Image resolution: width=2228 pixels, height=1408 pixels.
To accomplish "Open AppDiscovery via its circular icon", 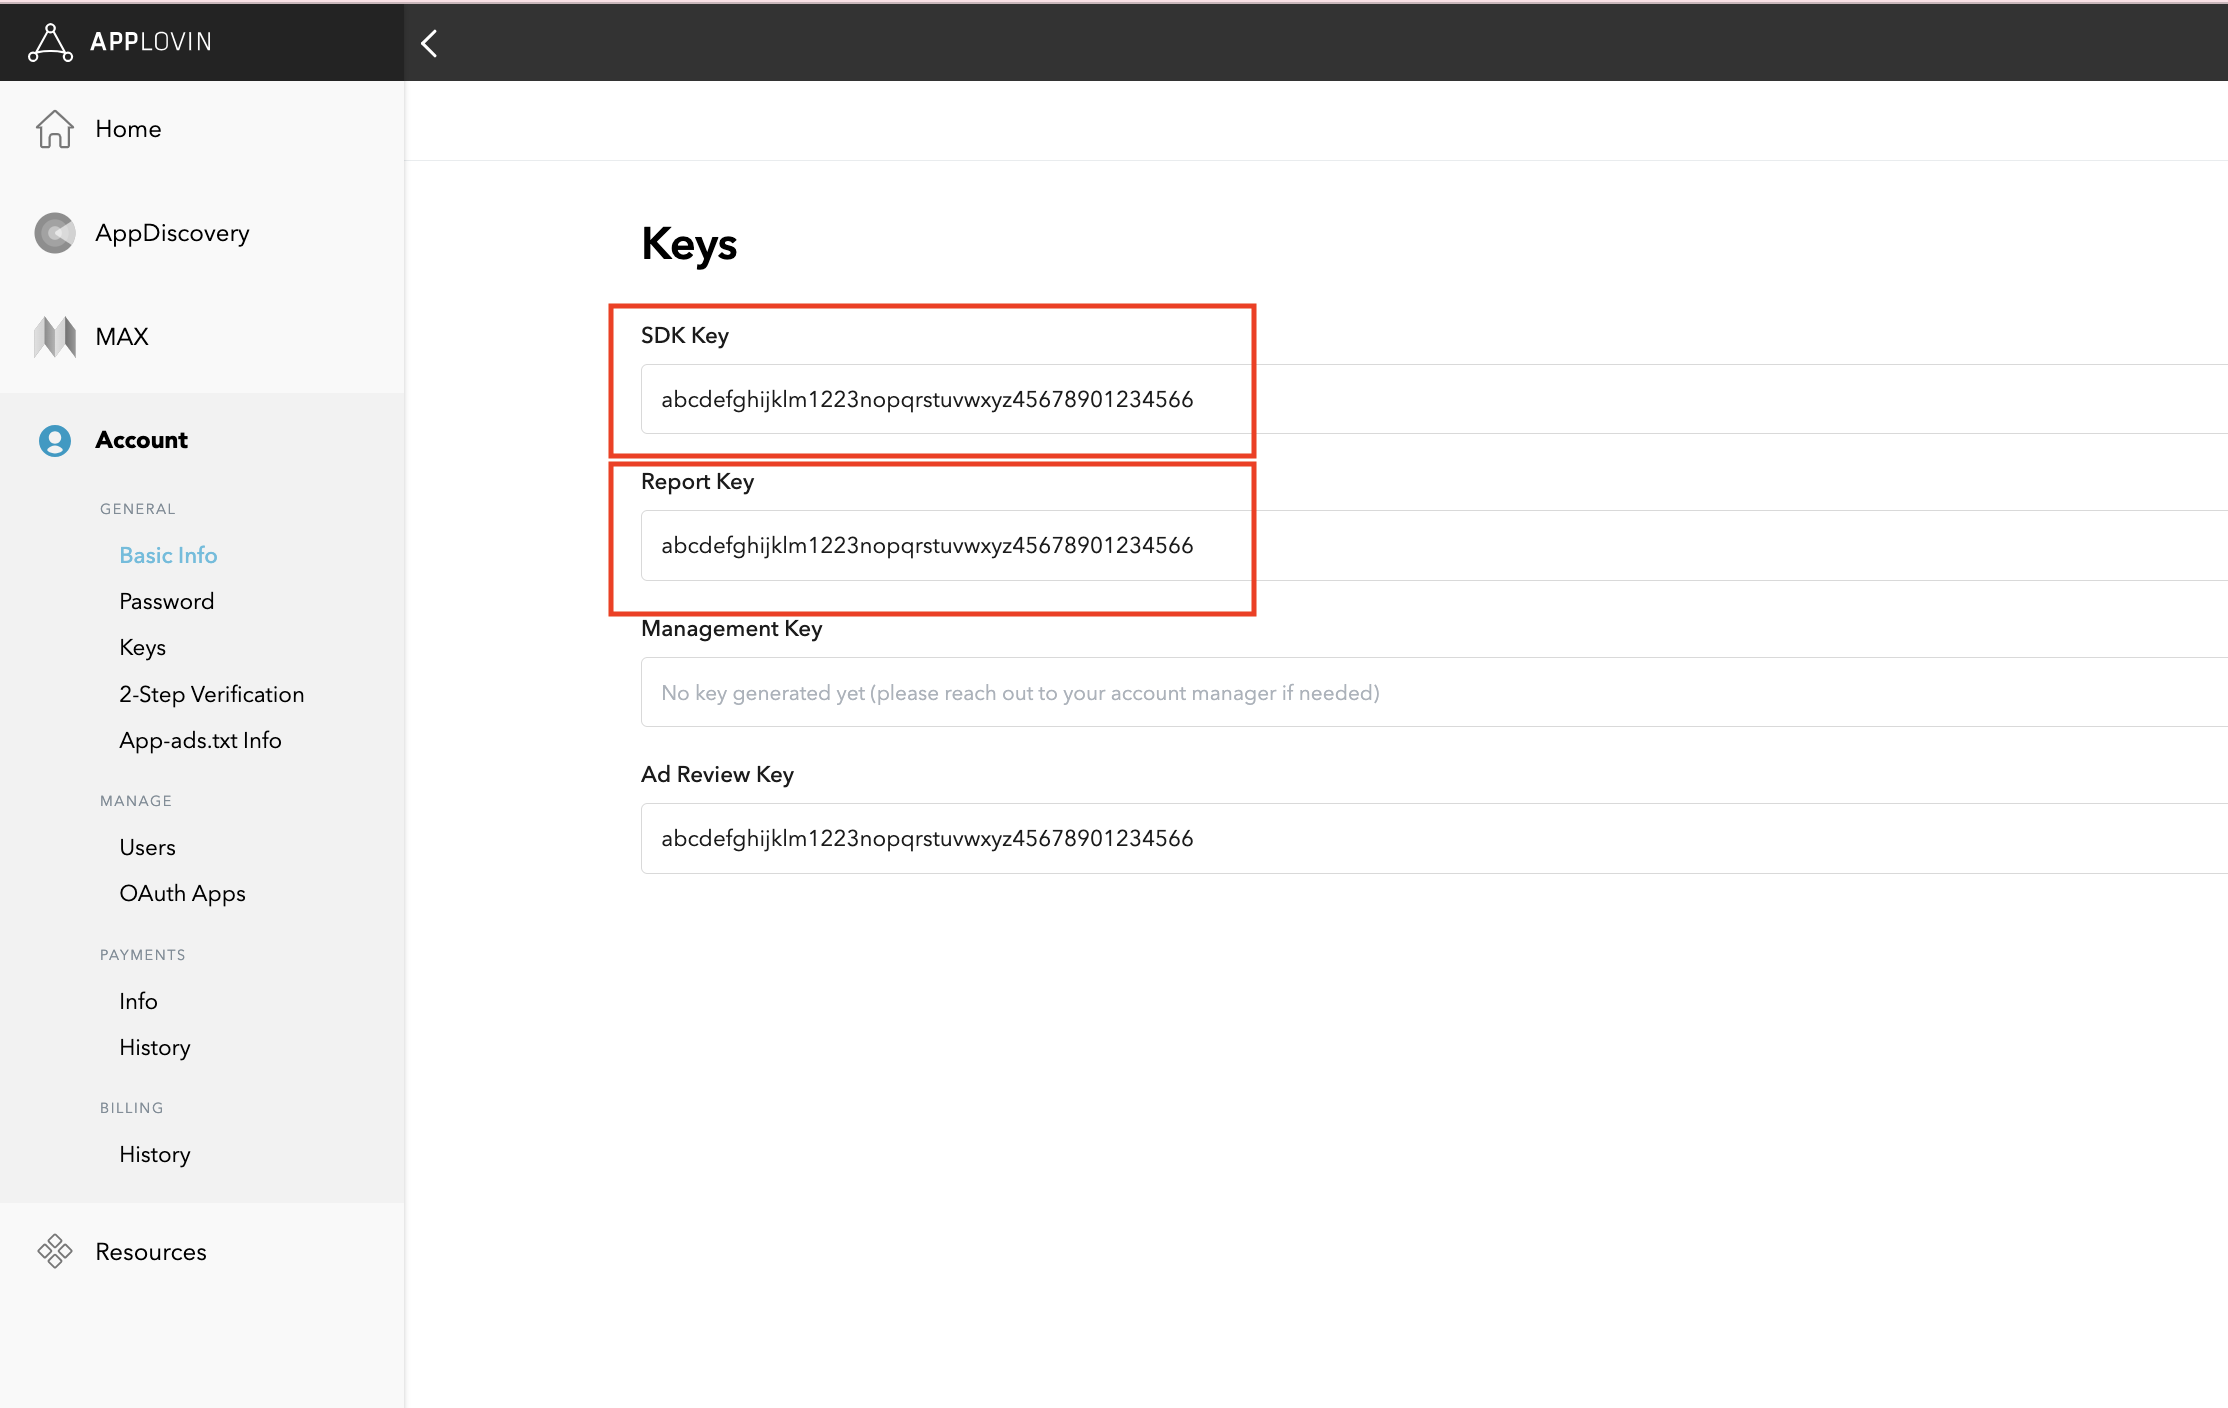I will [55, 233].
